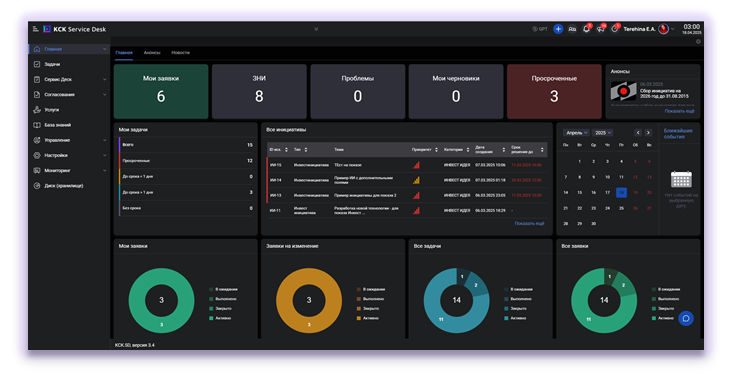This screenshot has width=732, height=384.
Task: Expand the Согласования submenu chevron
Action: (x=105, y=95)
